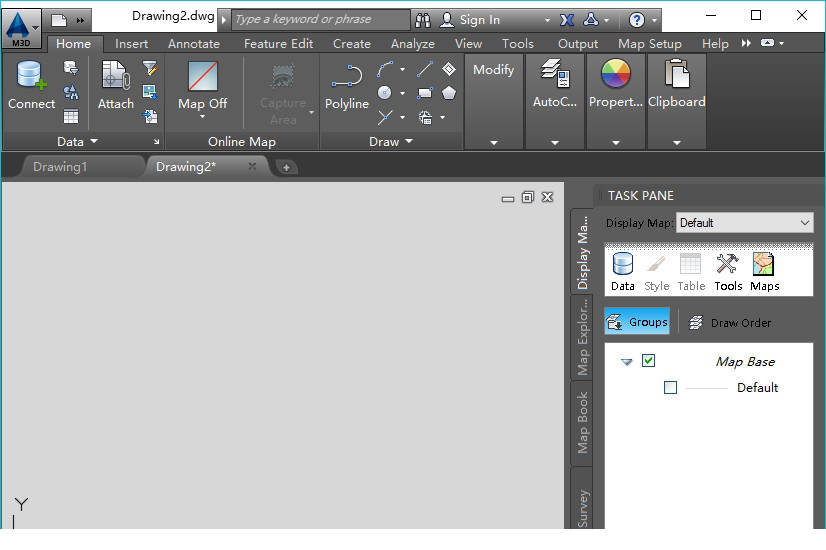
Task: Click the keyword search input field
Action: [x=321, y=20]
